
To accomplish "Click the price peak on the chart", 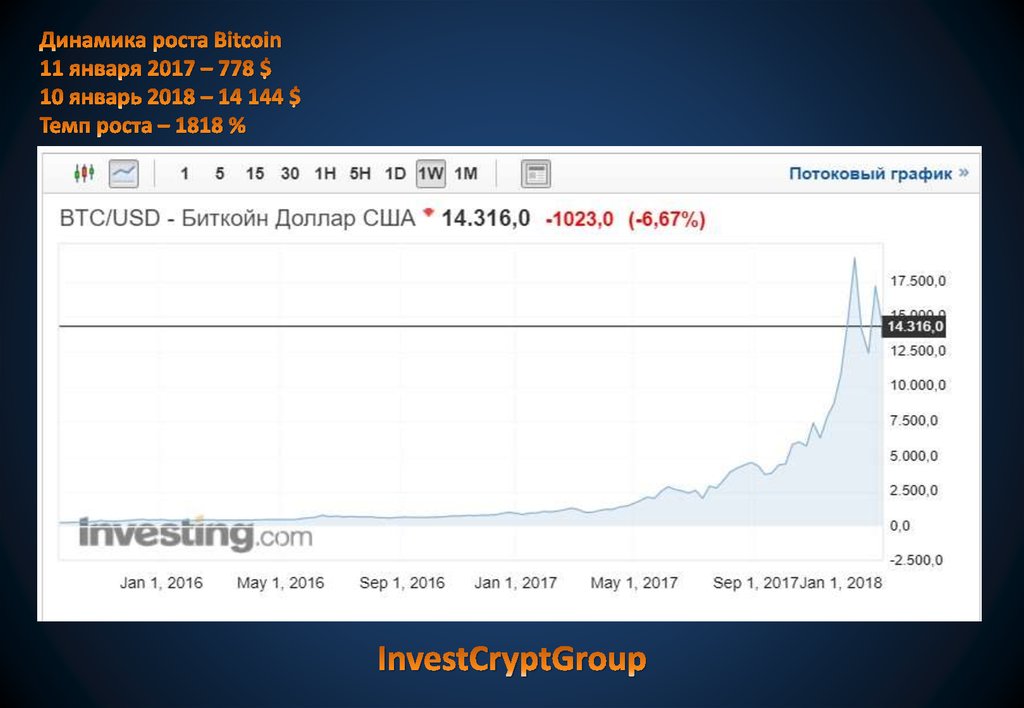I will 854,259.
